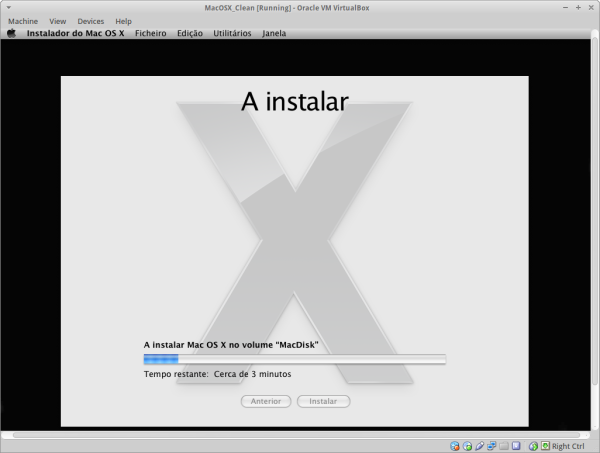This screenshot has width=600, height=453.
Task: Click the Anterior button
Action: (266, 401)
